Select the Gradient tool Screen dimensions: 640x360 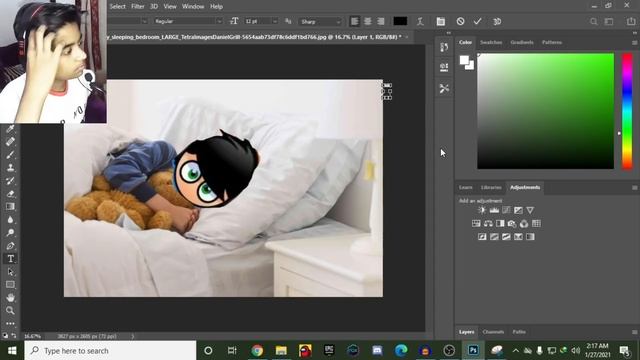tap(10, 207)
